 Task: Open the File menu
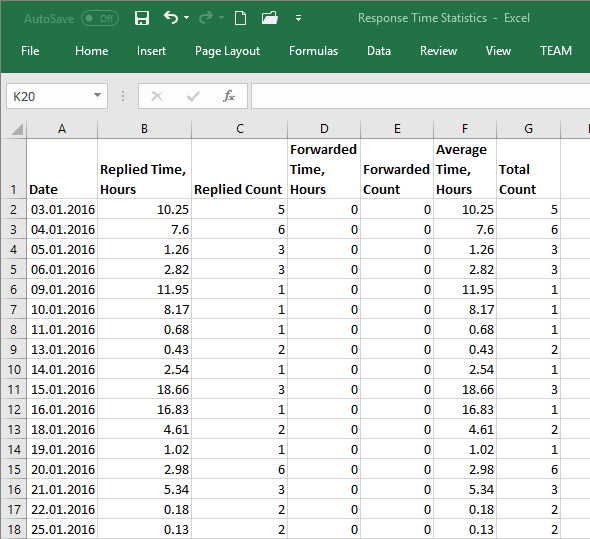(x=30, y=51)
